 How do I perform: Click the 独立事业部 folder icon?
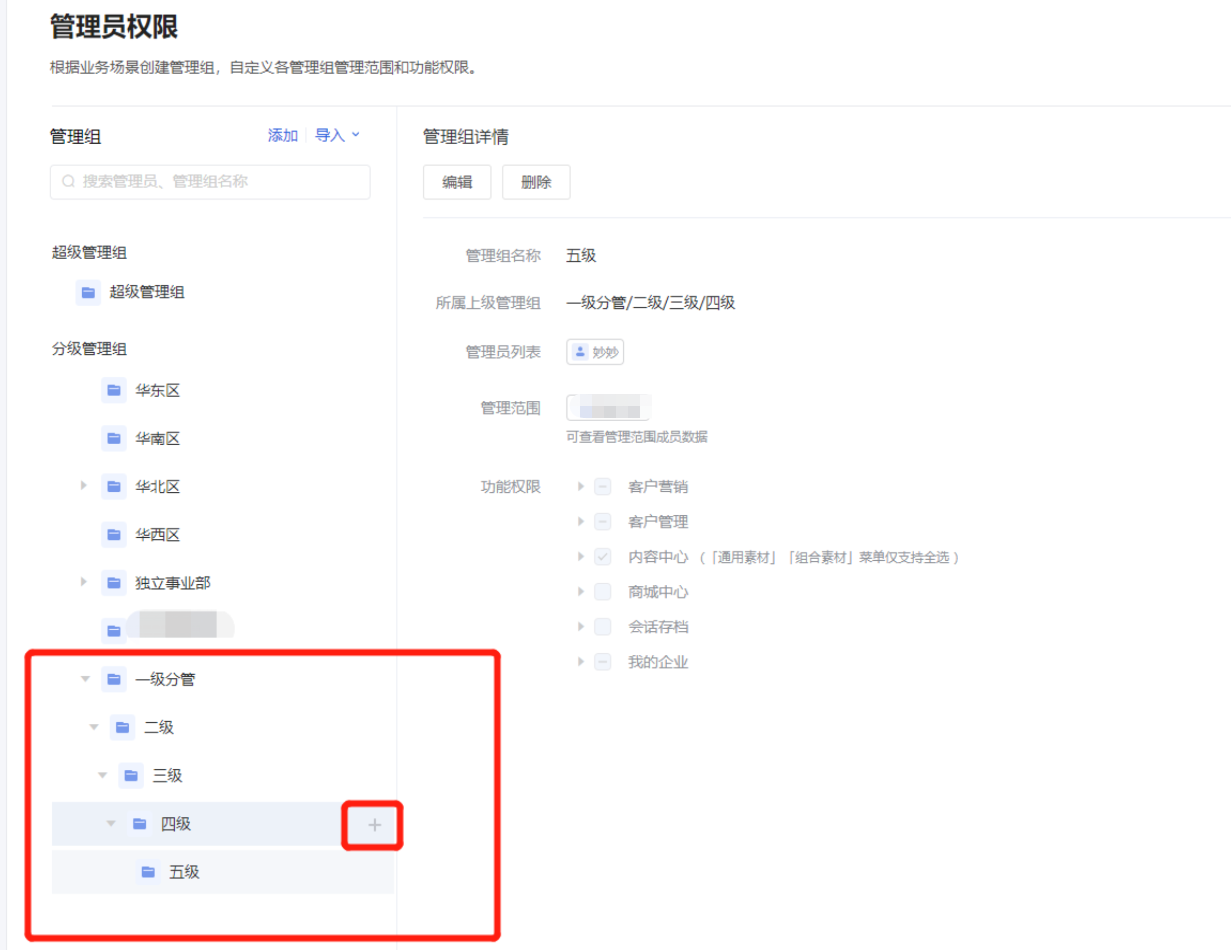[x=114, y=583]
